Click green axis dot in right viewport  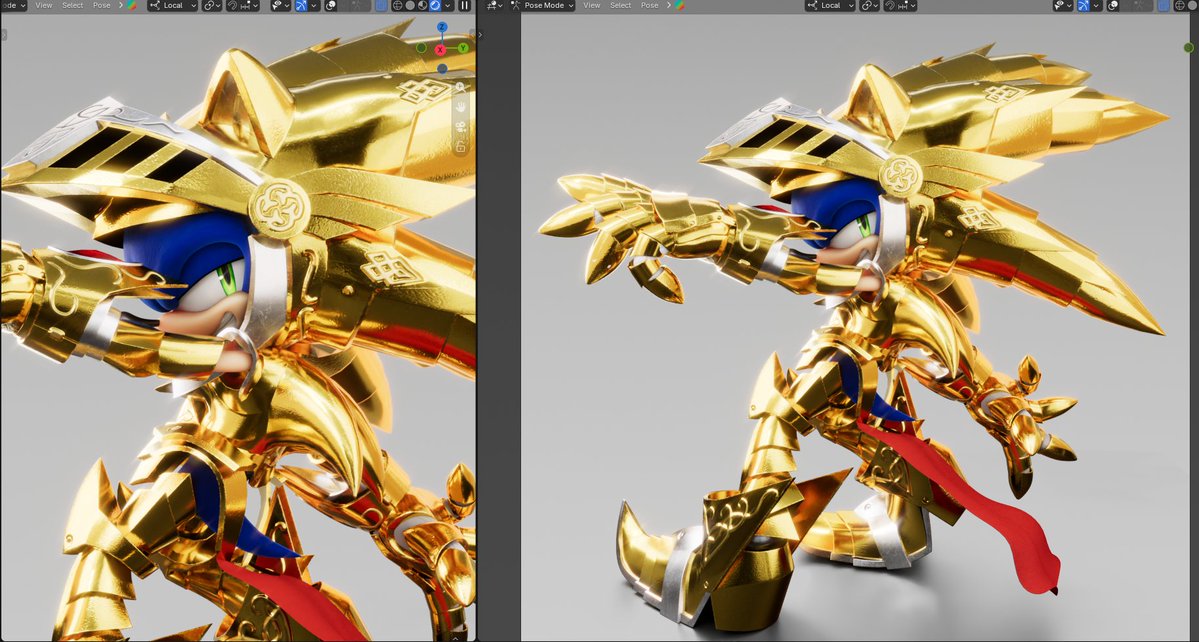1188,47
